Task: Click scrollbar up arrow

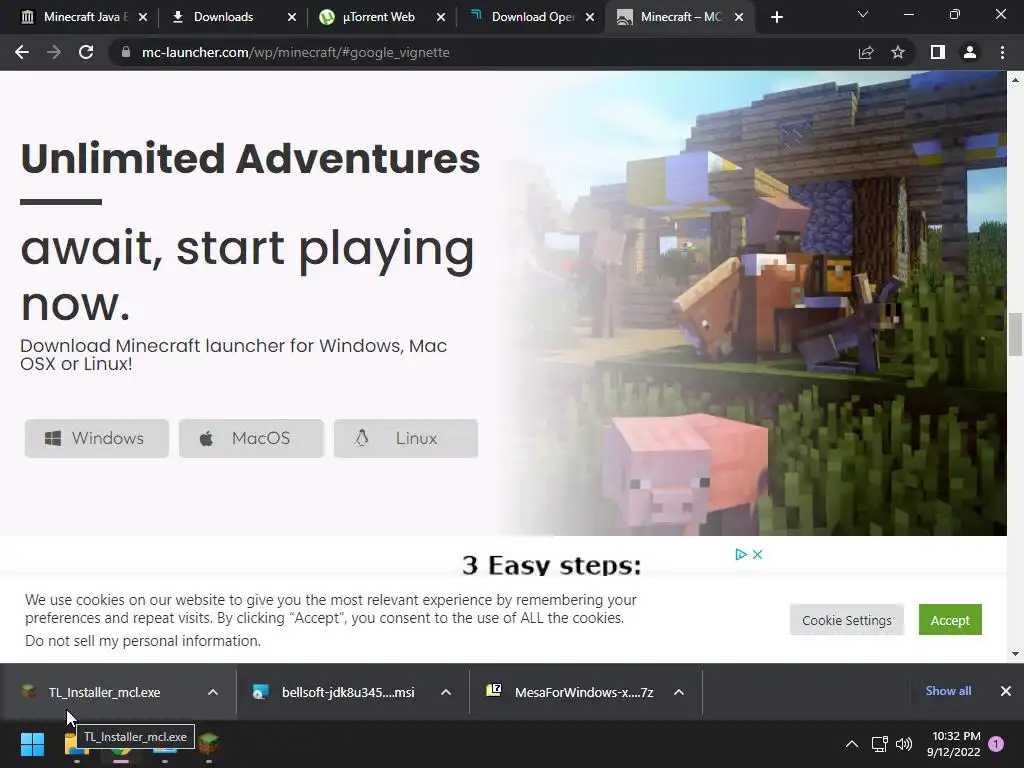Action: click(x=1015, y=80)
